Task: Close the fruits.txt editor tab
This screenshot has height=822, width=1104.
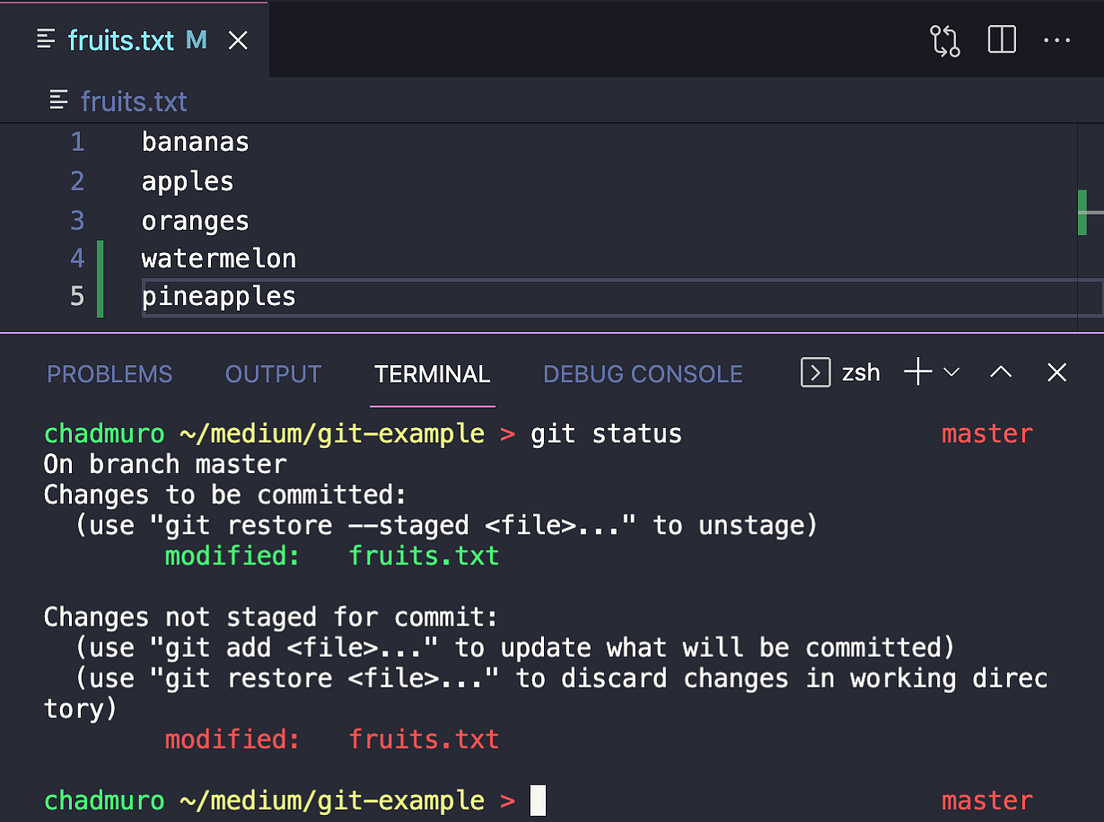Action: pos(236,39)
